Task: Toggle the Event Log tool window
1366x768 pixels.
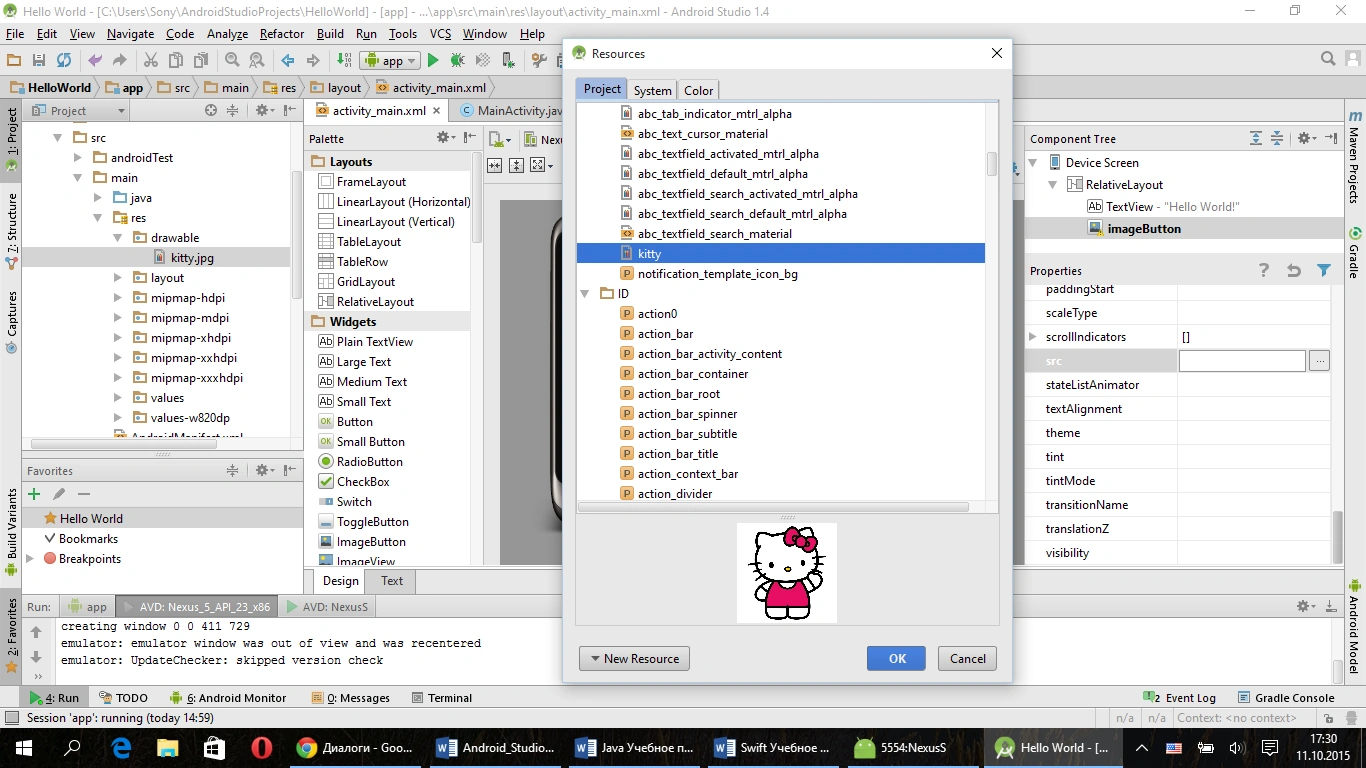Action: click(x=1180, y=698)
